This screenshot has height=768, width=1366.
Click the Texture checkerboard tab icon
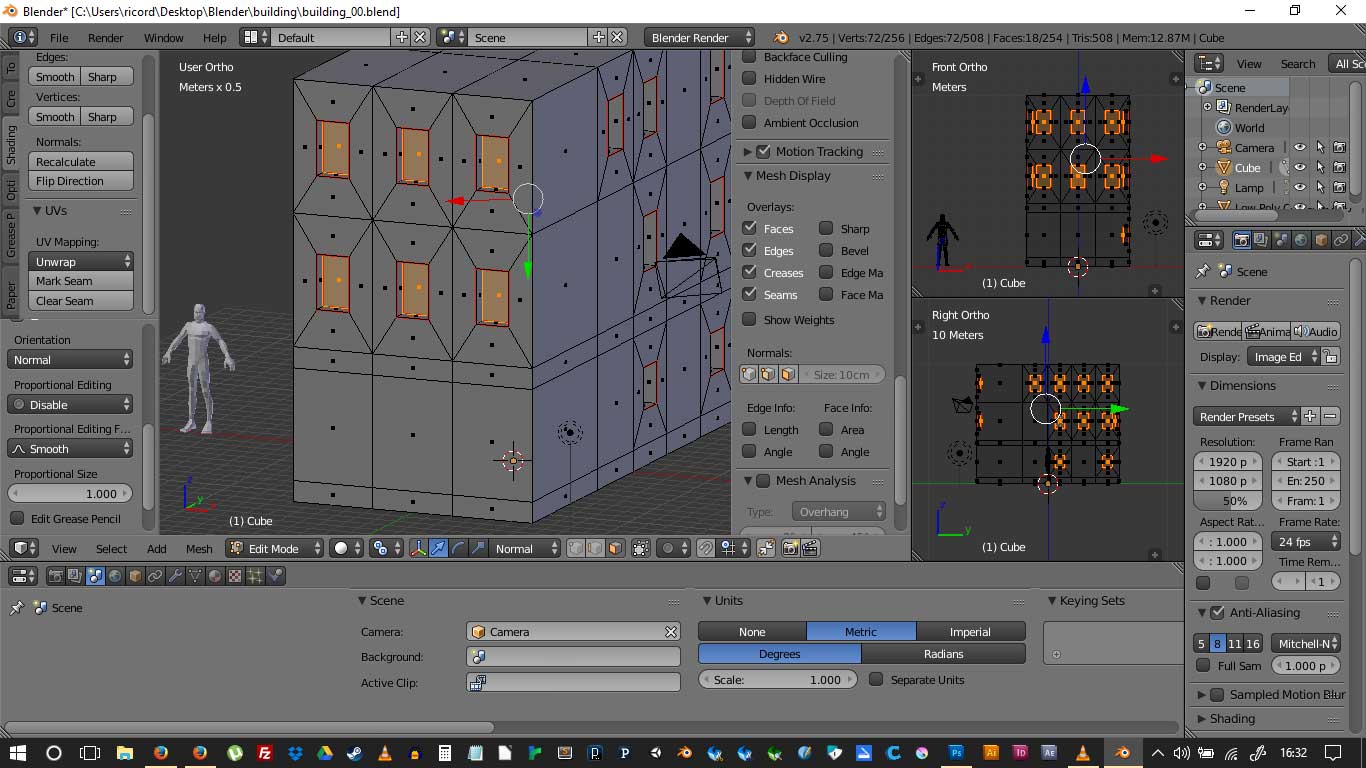coord(235,576)
